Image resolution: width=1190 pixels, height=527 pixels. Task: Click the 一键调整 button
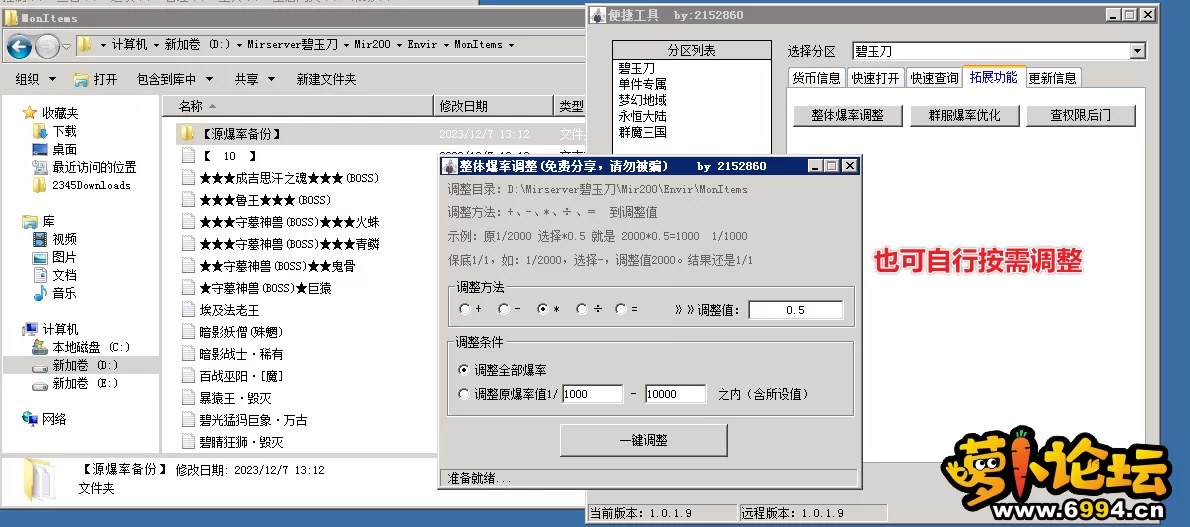click(x=644, y=440)
